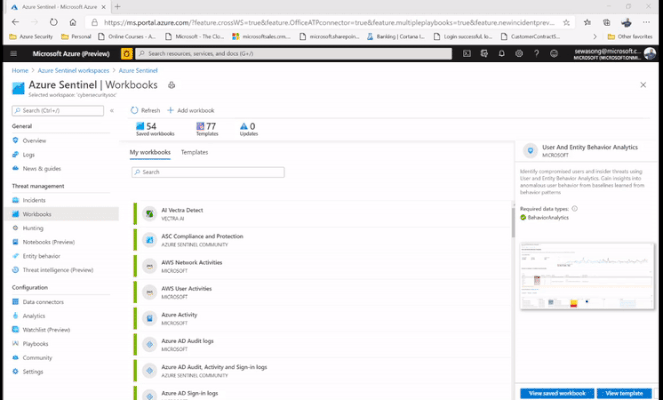
Task: Open Threat intelligence (Preview)
Action: point(60,270)
